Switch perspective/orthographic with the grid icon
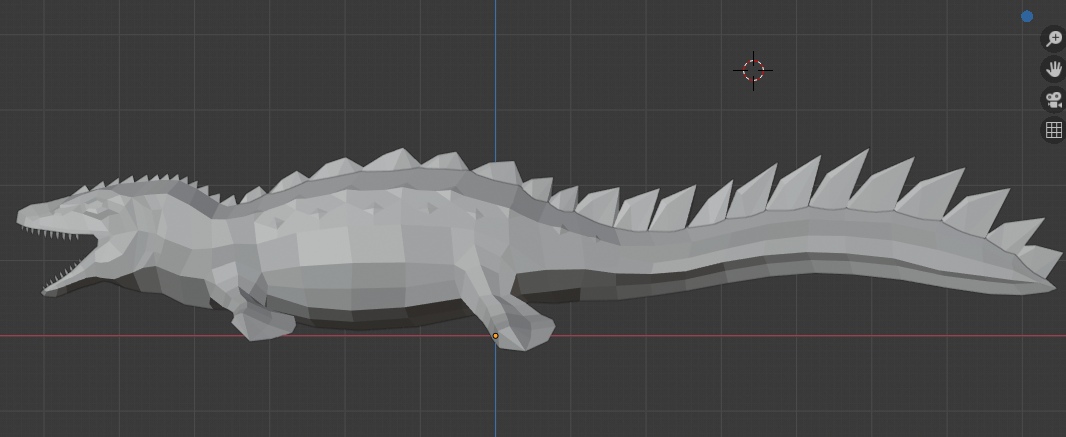Image resolution: width=1066 pixels, height=437 pixels. click(1054, 130)
